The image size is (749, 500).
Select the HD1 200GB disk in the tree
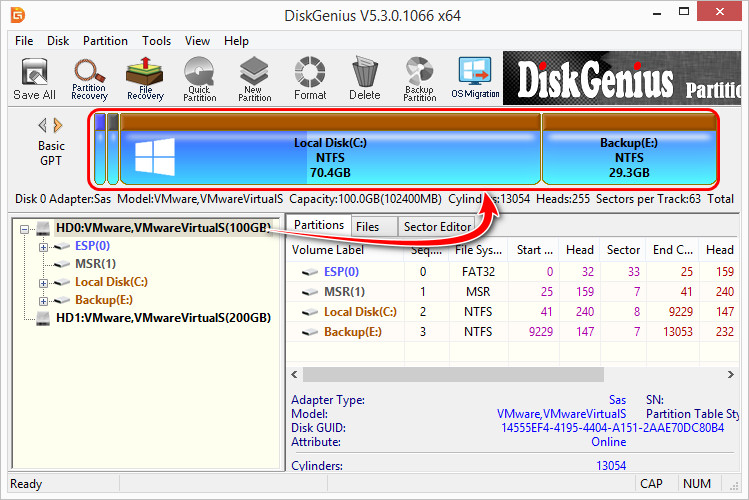163,318
